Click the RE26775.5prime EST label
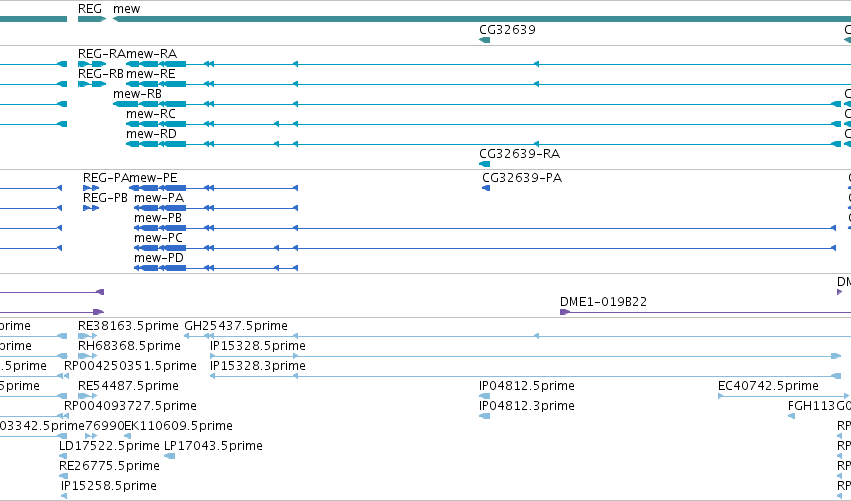Viewport: 851px width, 501px height. pyautogui.click(x=109, y=466)
